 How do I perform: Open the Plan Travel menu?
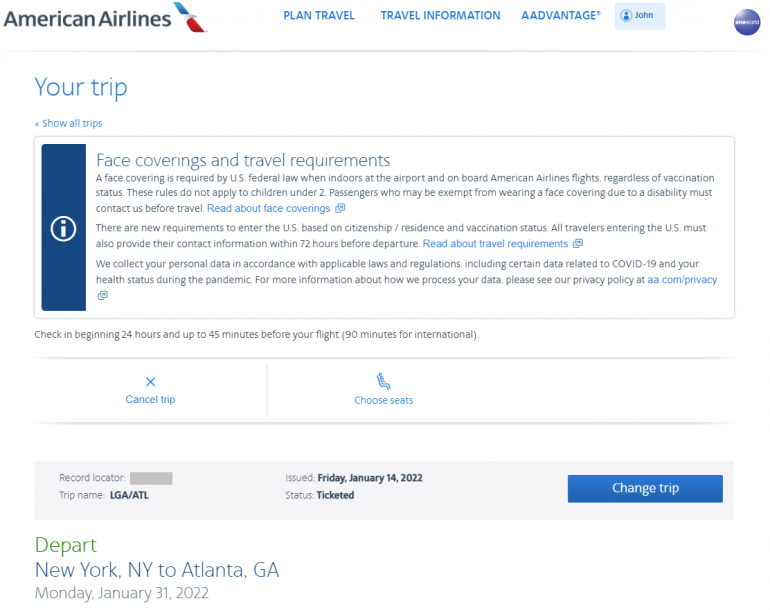click(319, 16)
